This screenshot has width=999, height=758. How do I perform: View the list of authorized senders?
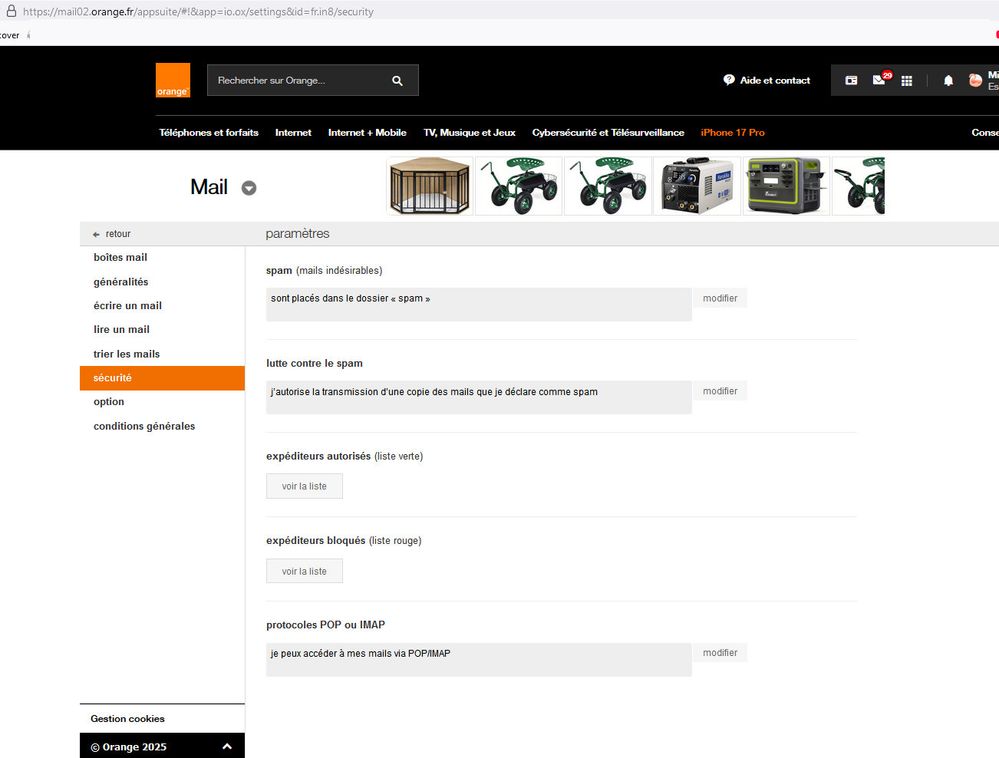[304, 486]
